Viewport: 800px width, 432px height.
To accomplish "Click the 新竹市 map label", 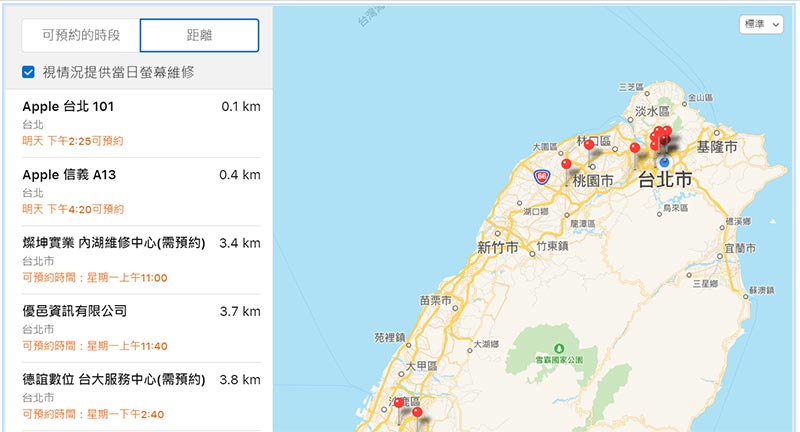I will [497, 248].
